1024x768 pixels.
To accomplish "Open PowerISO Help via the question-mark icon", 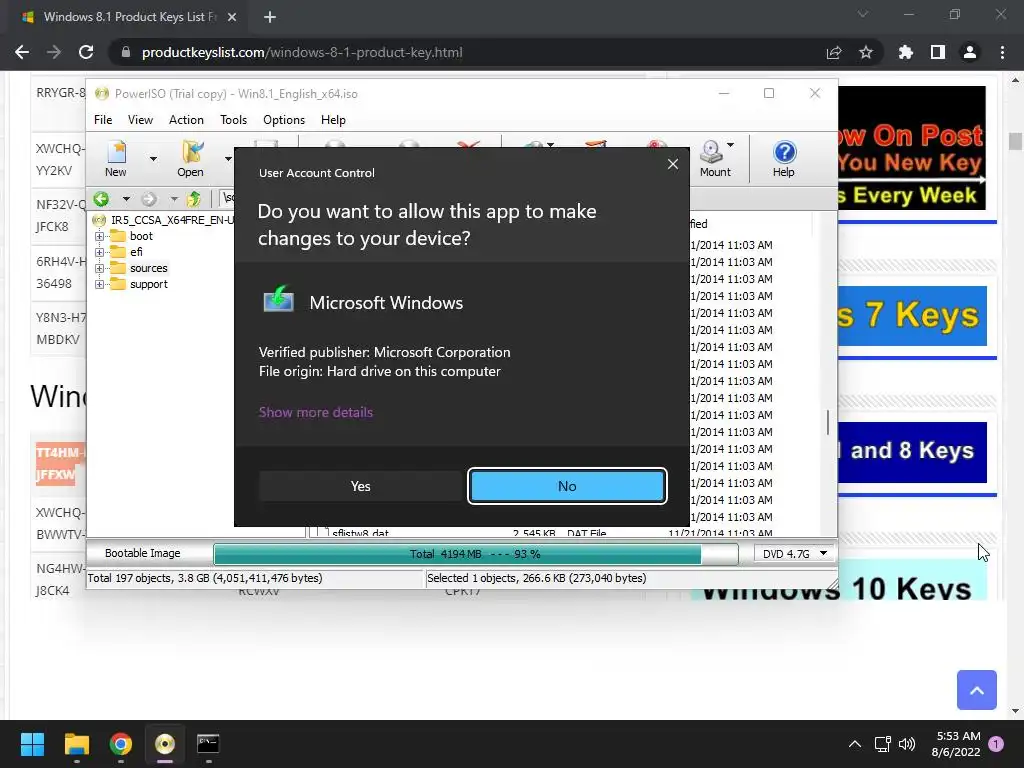I will [x=784, y=159].
